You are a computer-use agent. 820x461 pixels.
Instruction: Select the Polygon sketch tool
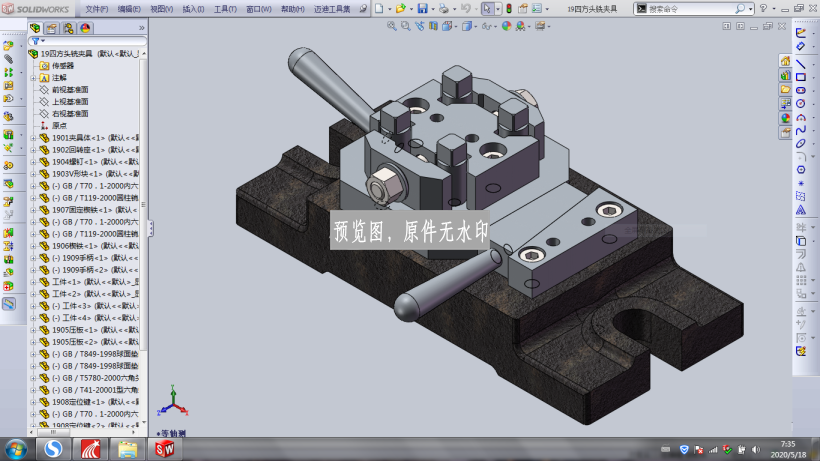801,170
